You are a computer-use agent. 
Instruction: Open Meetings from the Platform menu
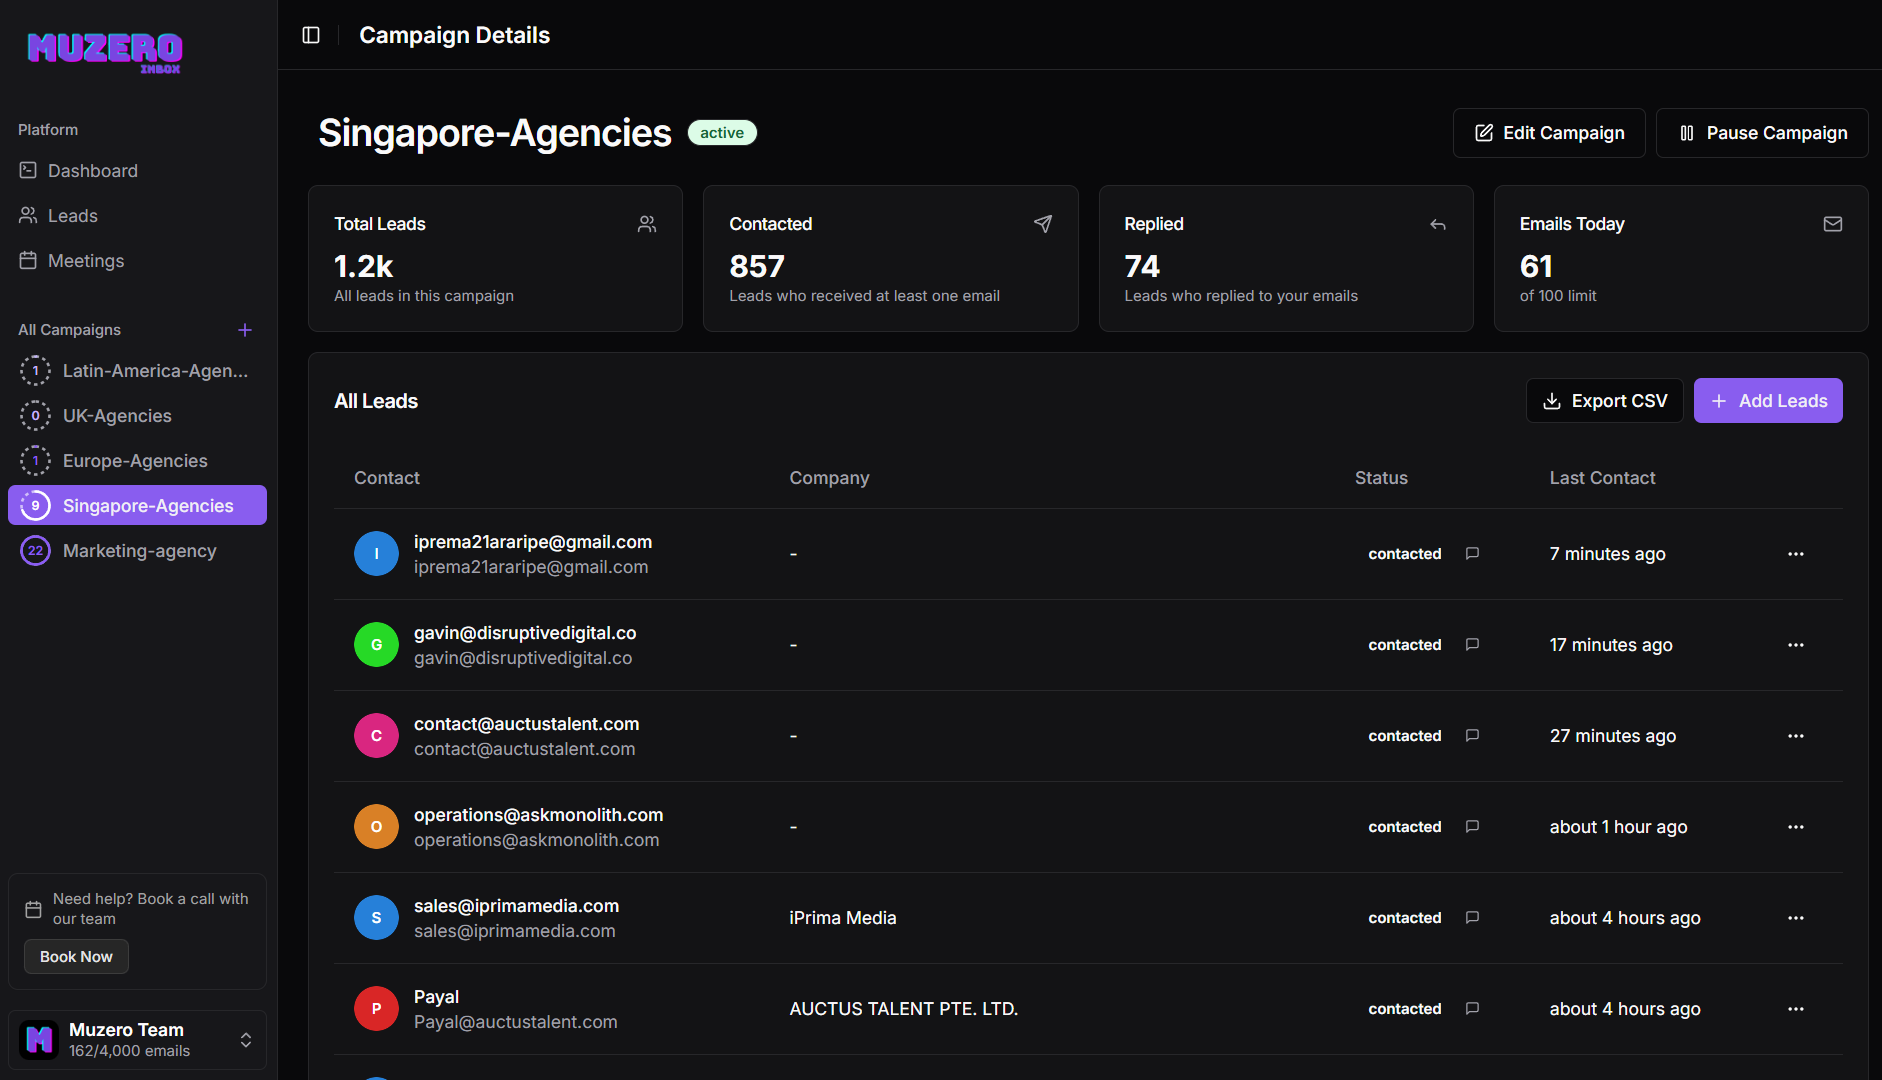coord(86,261)
